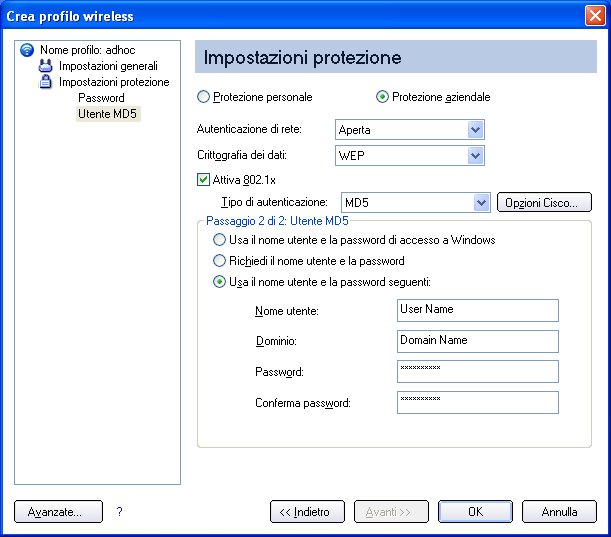Select Utente MD5 tree item
This screenshot has width=611, height=537.
pos(108,114)
